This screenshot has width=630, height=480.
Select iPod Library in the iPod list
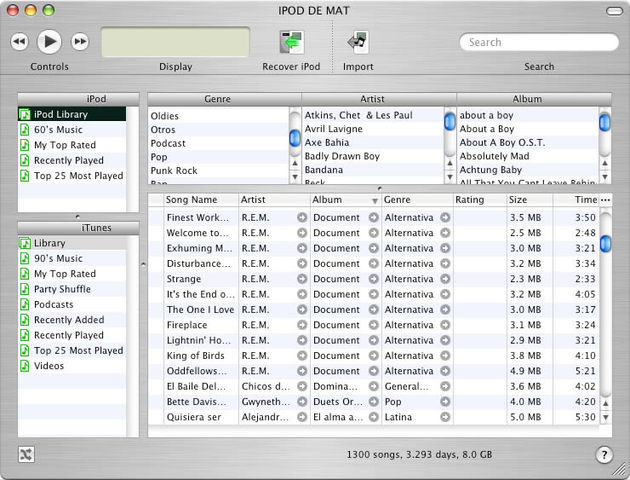click(72, 114)
